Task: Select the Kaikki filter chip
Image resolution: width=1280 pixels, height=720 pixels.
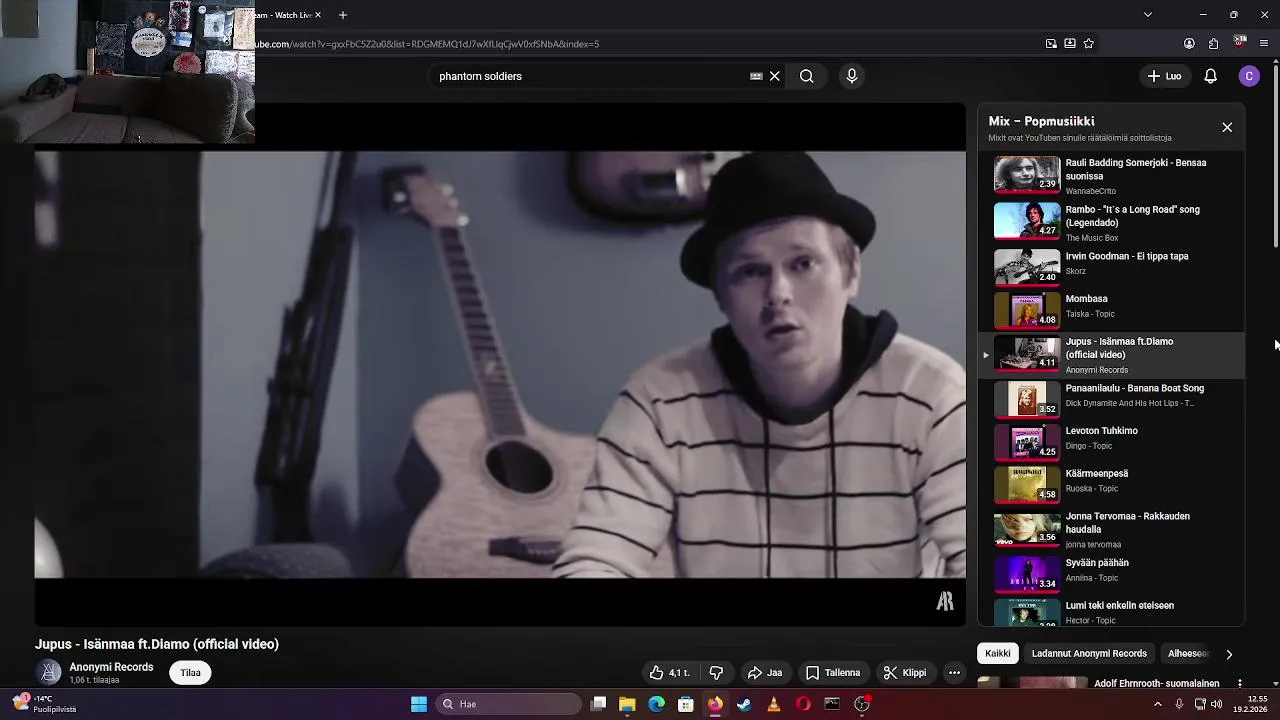Action: pos(998,653)
